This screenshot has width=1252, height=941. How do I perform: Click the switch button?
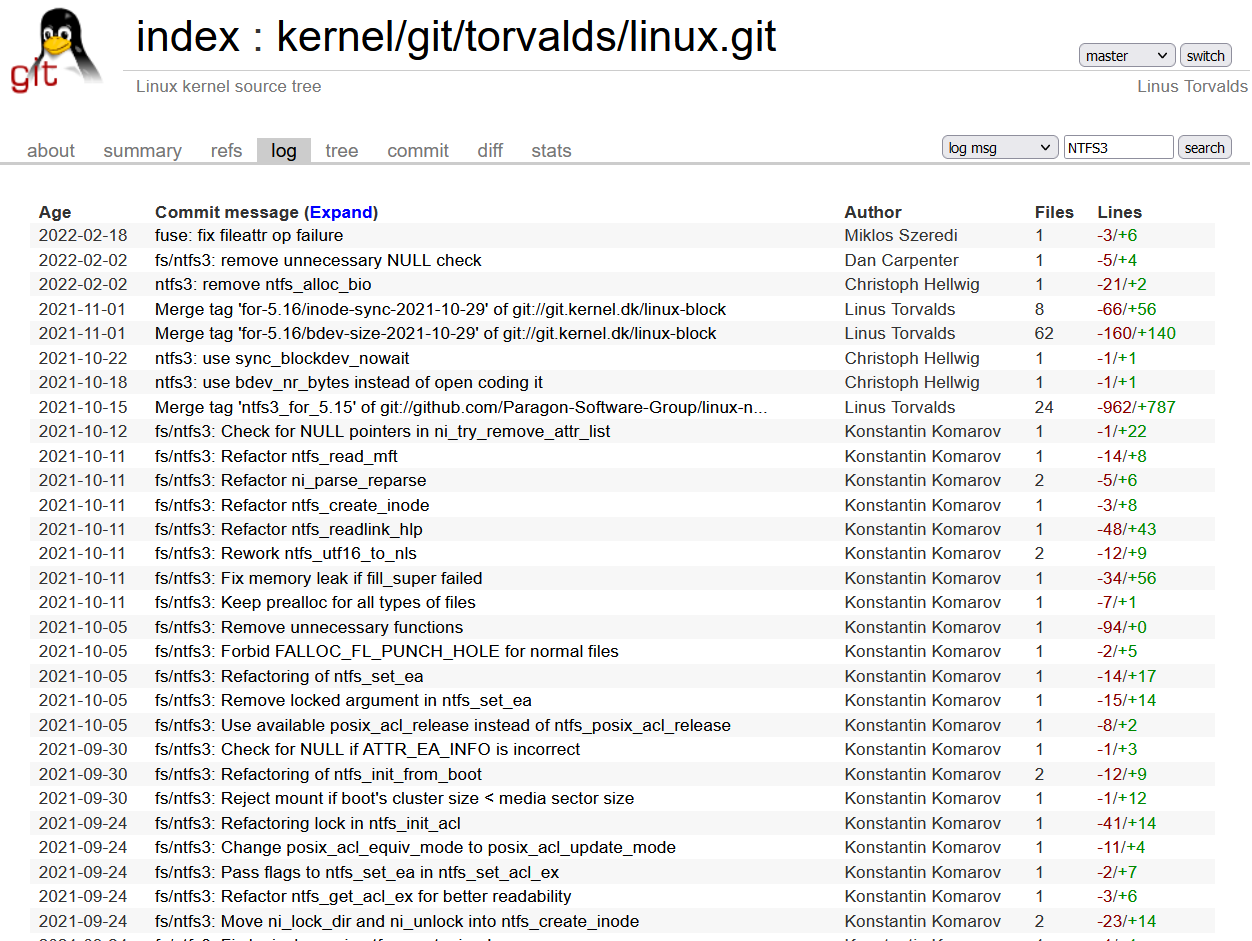coord(1205,56)
